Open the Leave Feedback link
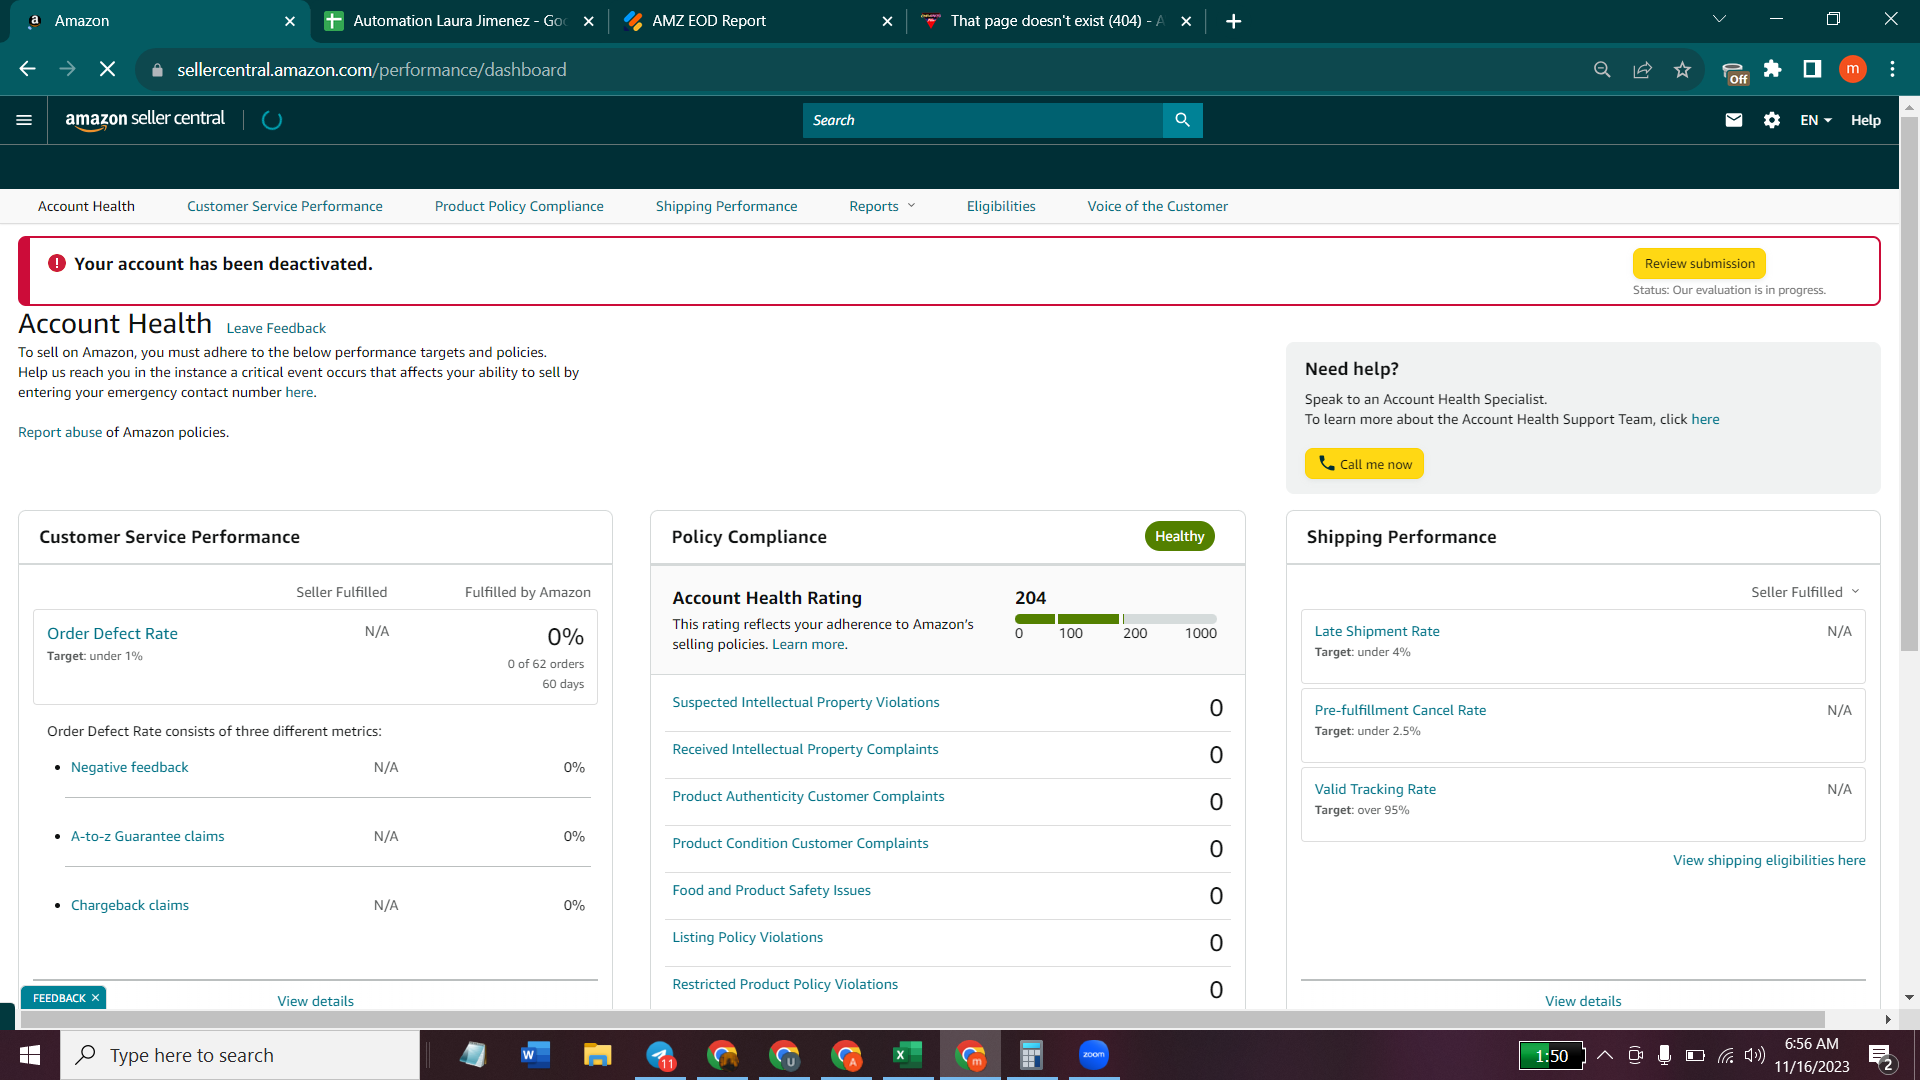Viewport: 1920px width, 1080px height. click(276, 328)
